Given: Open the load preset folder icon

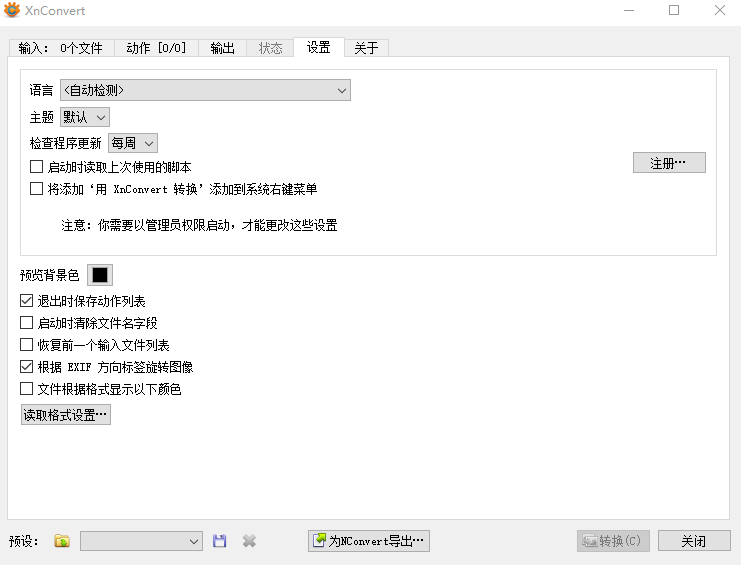Looking at the screenshot, I should 62,541.
